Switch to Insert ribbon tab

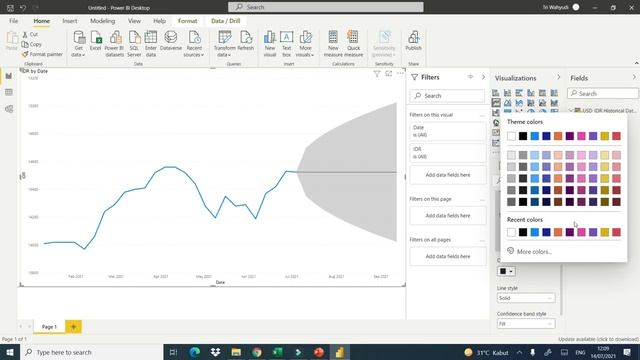(70, 21)
